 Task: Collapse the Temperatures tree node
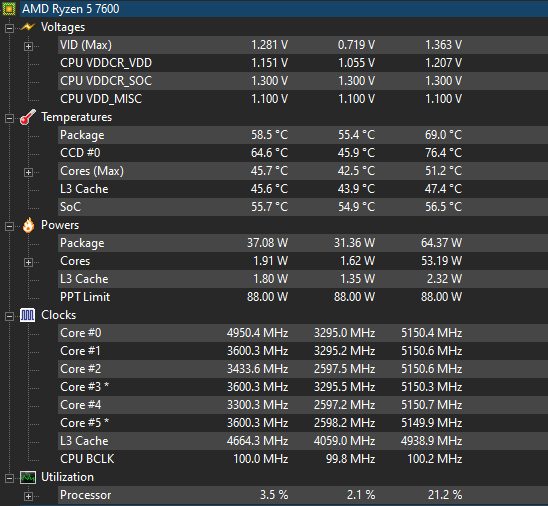9,118
